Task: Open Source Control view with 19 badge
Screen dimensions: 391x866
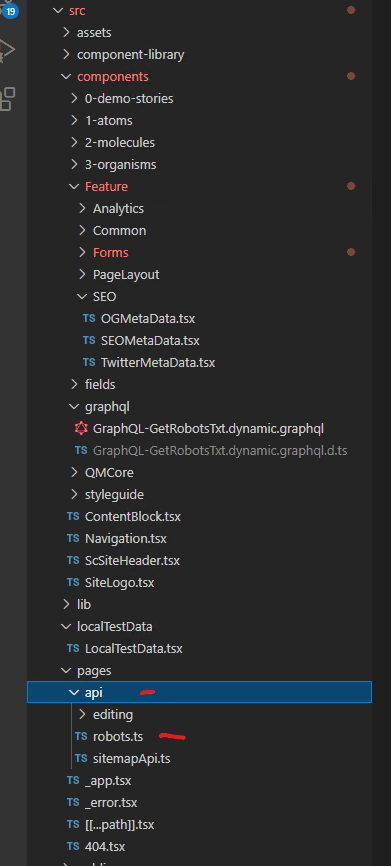Action: pyautogui.click(x=8, y=9)
